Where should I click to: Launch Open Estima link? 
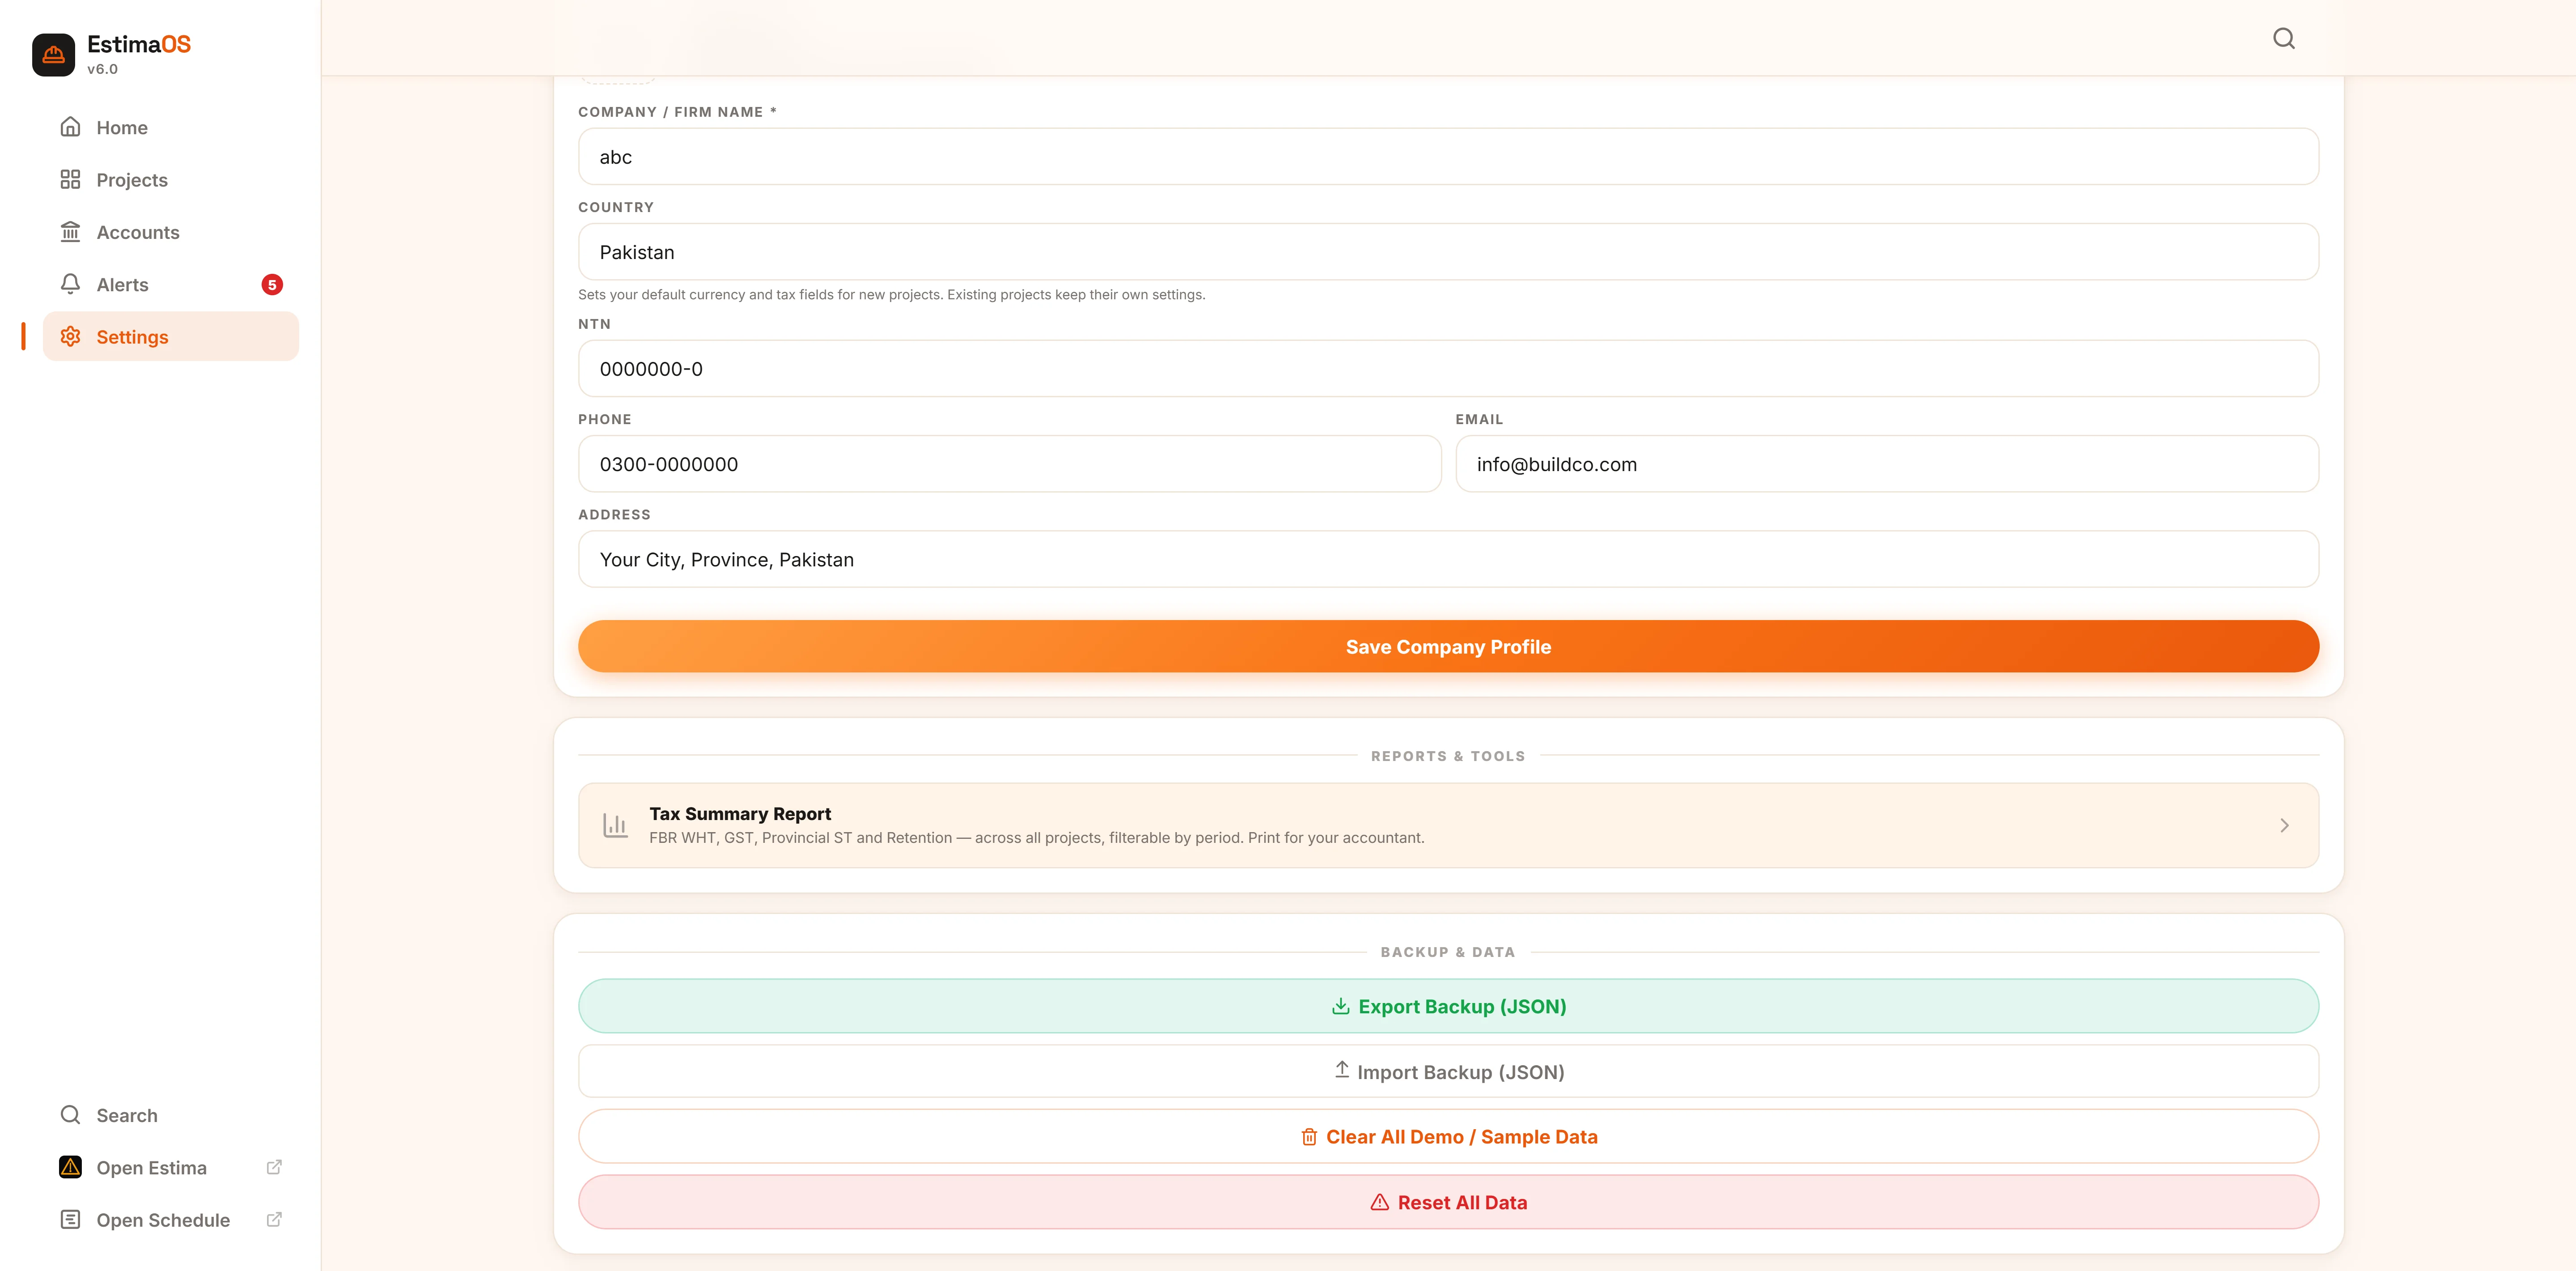(x=171, y=1168)
